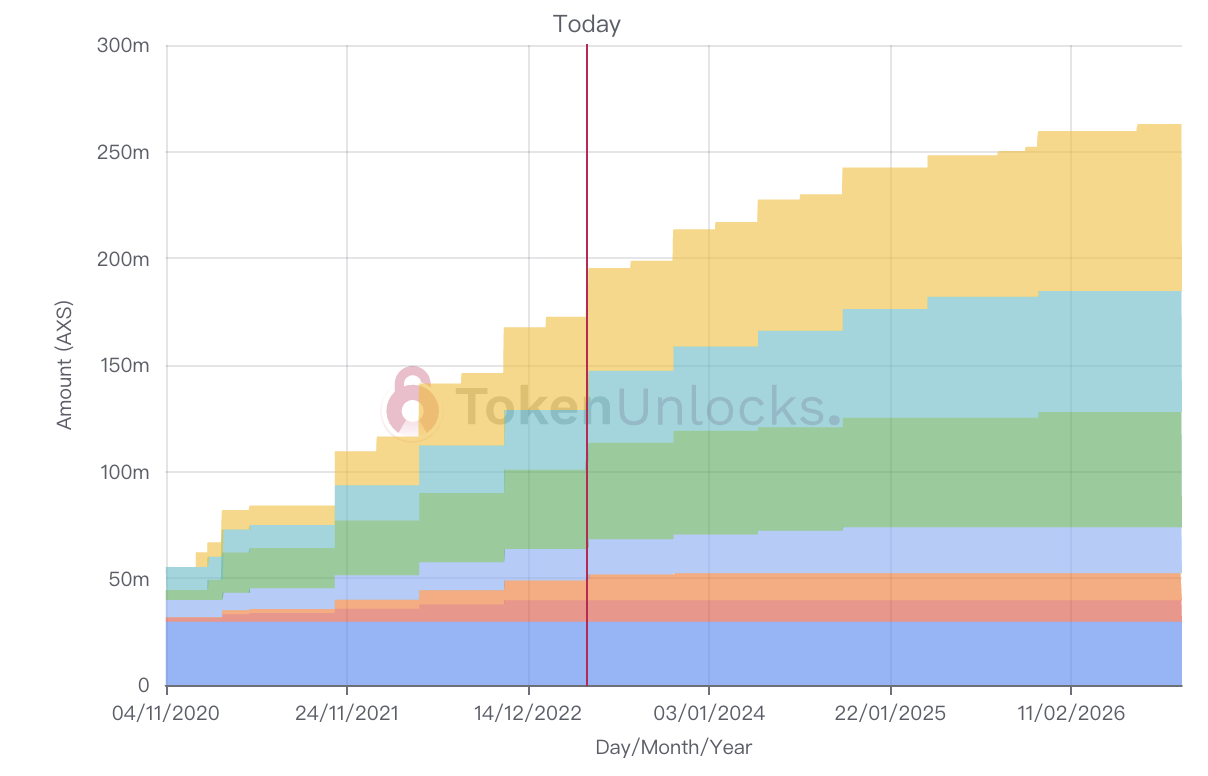Click the 300m y-axis label
Screen dimensions: 1208x776
pos(123,46)
